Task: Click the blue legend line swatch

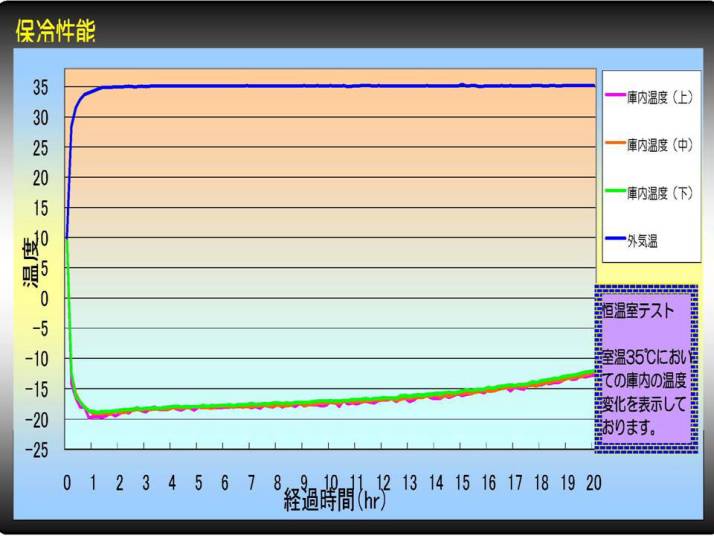Action: (616, 238)
